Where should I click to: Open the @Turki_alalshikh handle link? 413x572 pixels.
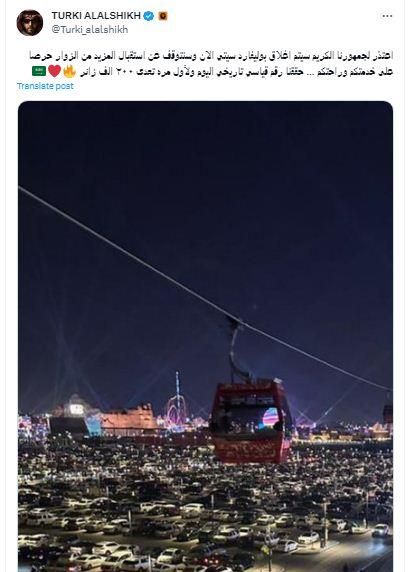point(90,30)
